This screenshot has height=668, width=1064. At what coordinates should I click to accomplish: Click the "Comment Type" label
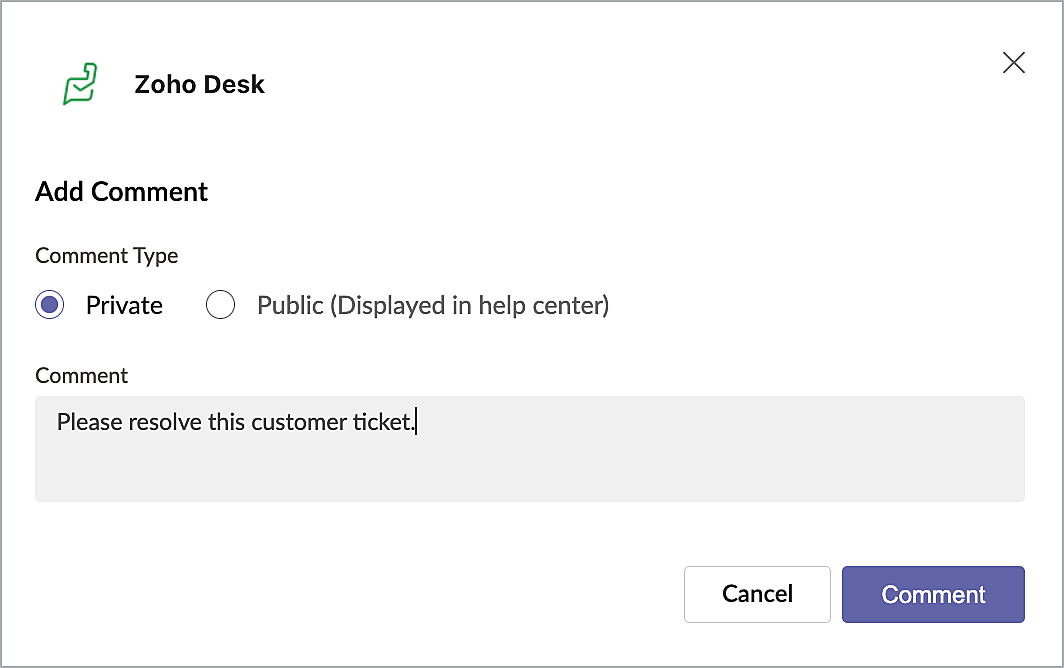106,255
